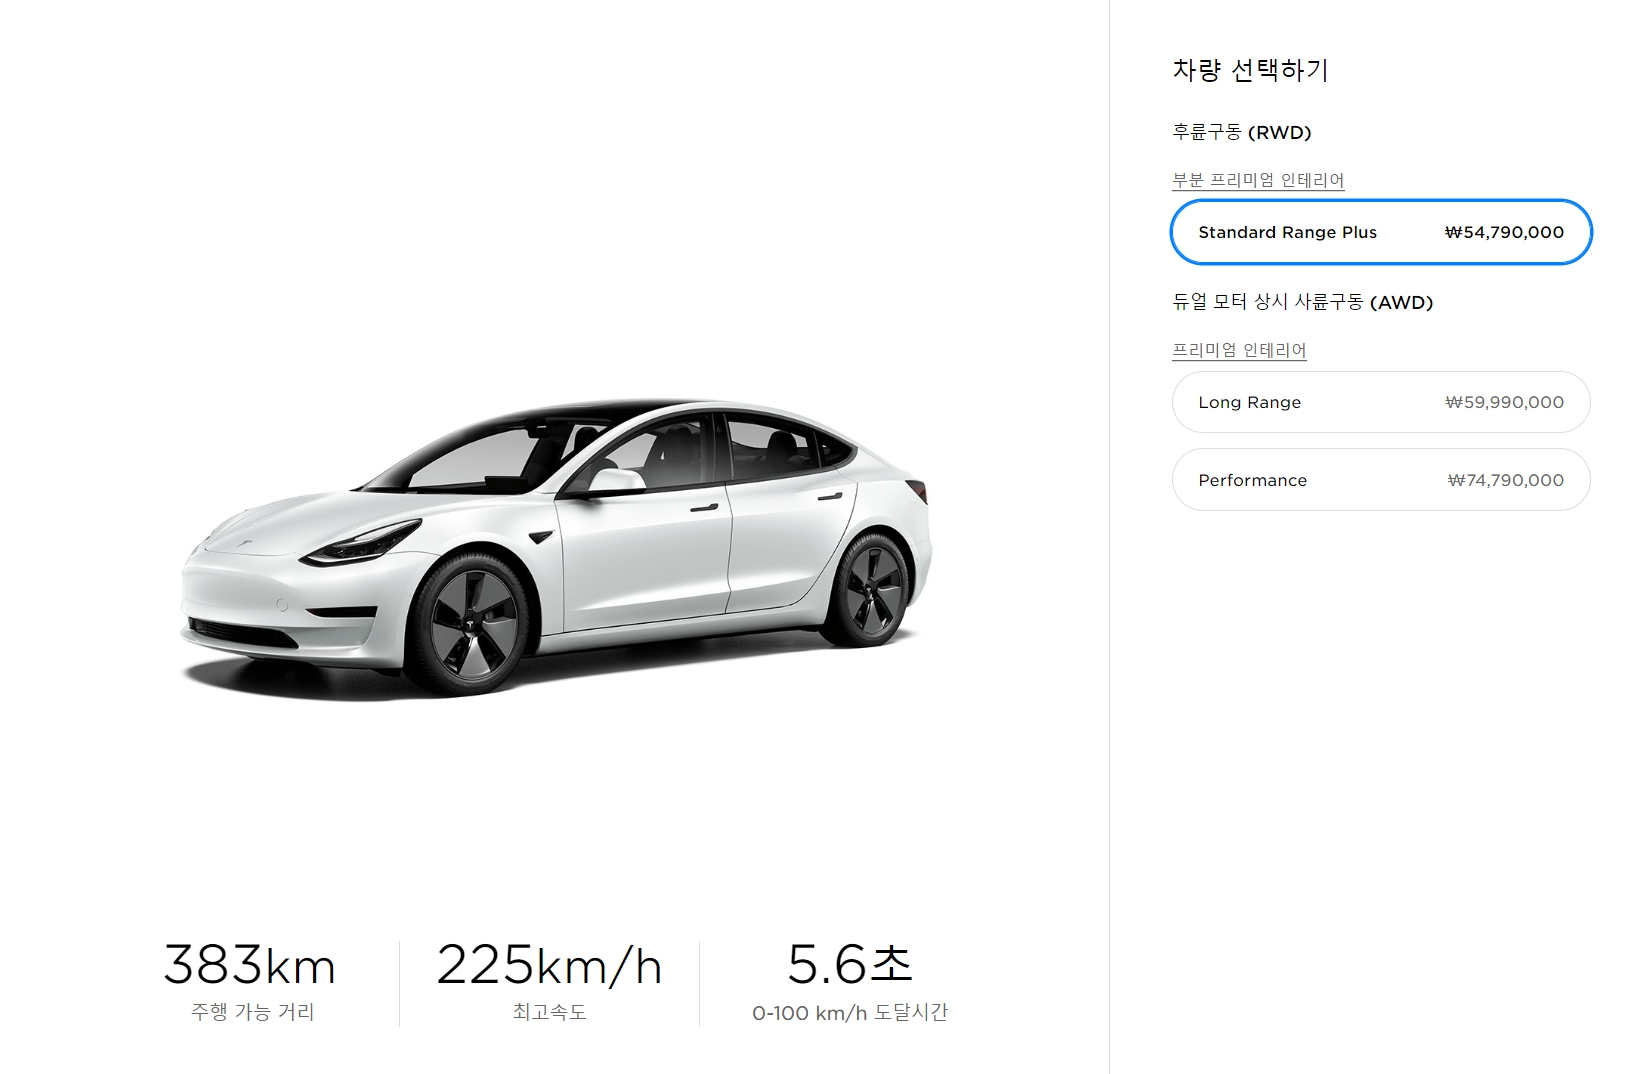Select the Standard Range Plus option

tap(1381, 232)
